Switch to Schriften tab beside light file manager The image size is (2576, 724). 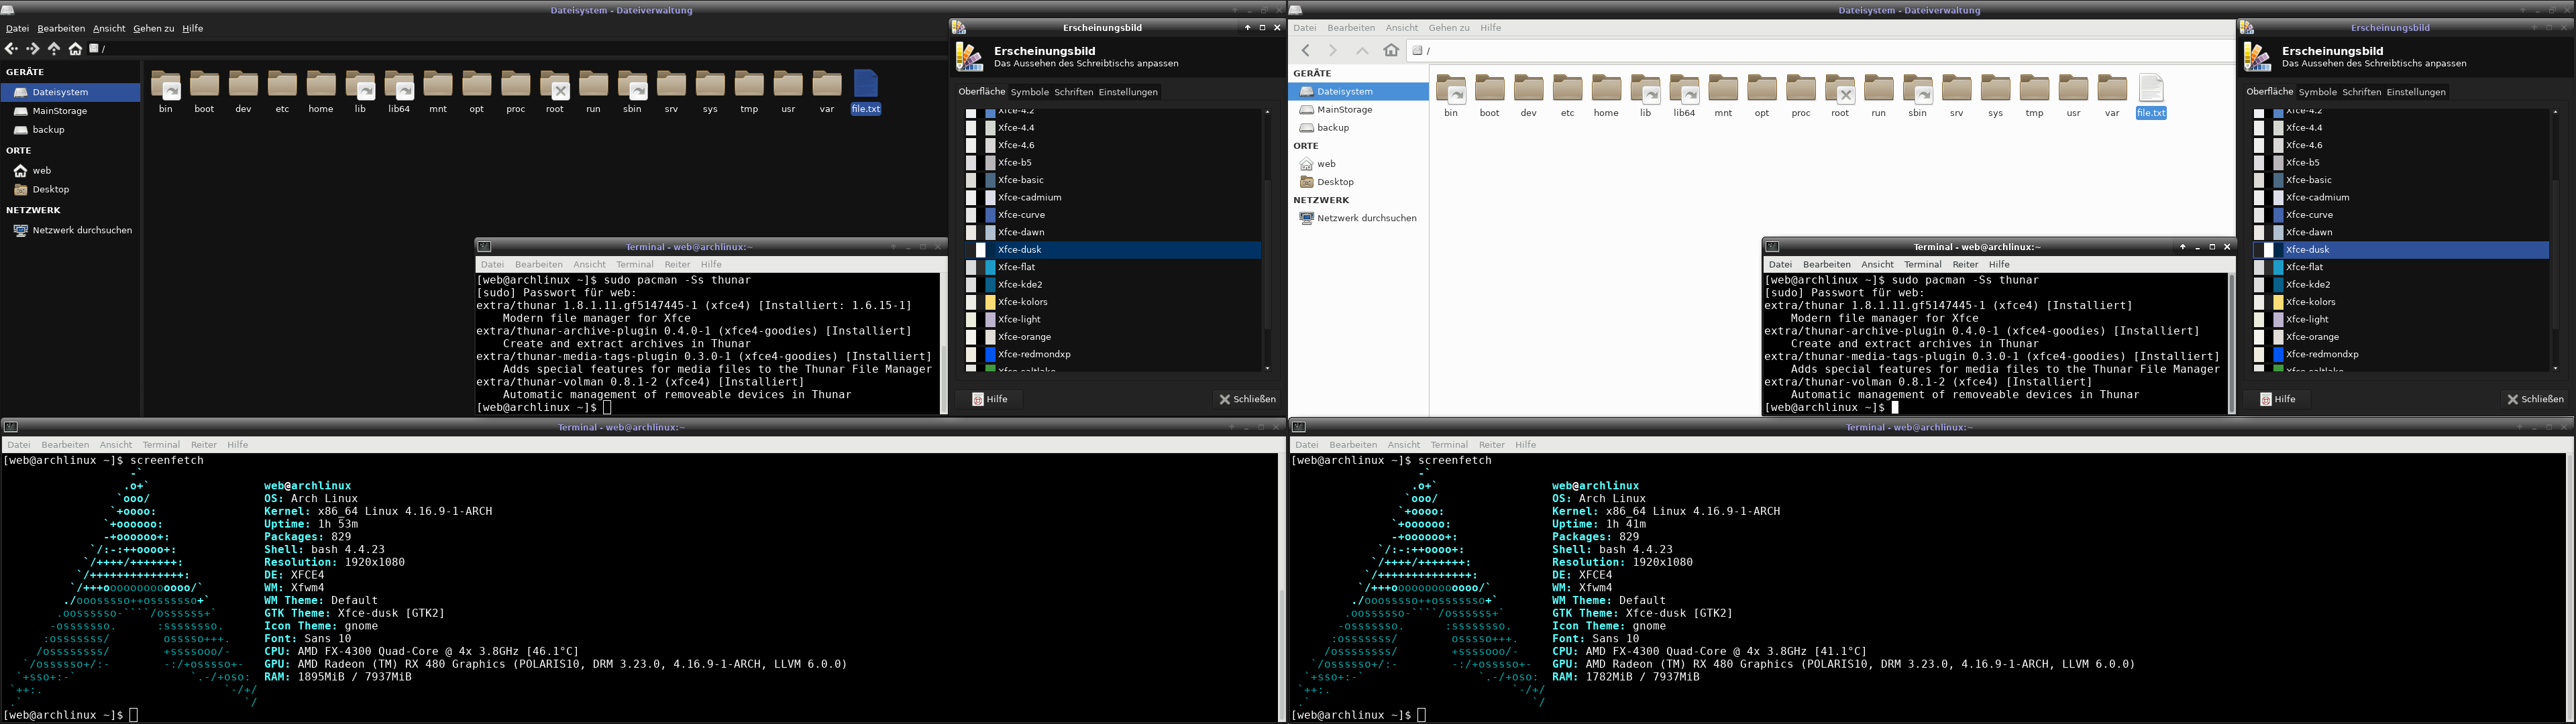[x=2361, y=92]
